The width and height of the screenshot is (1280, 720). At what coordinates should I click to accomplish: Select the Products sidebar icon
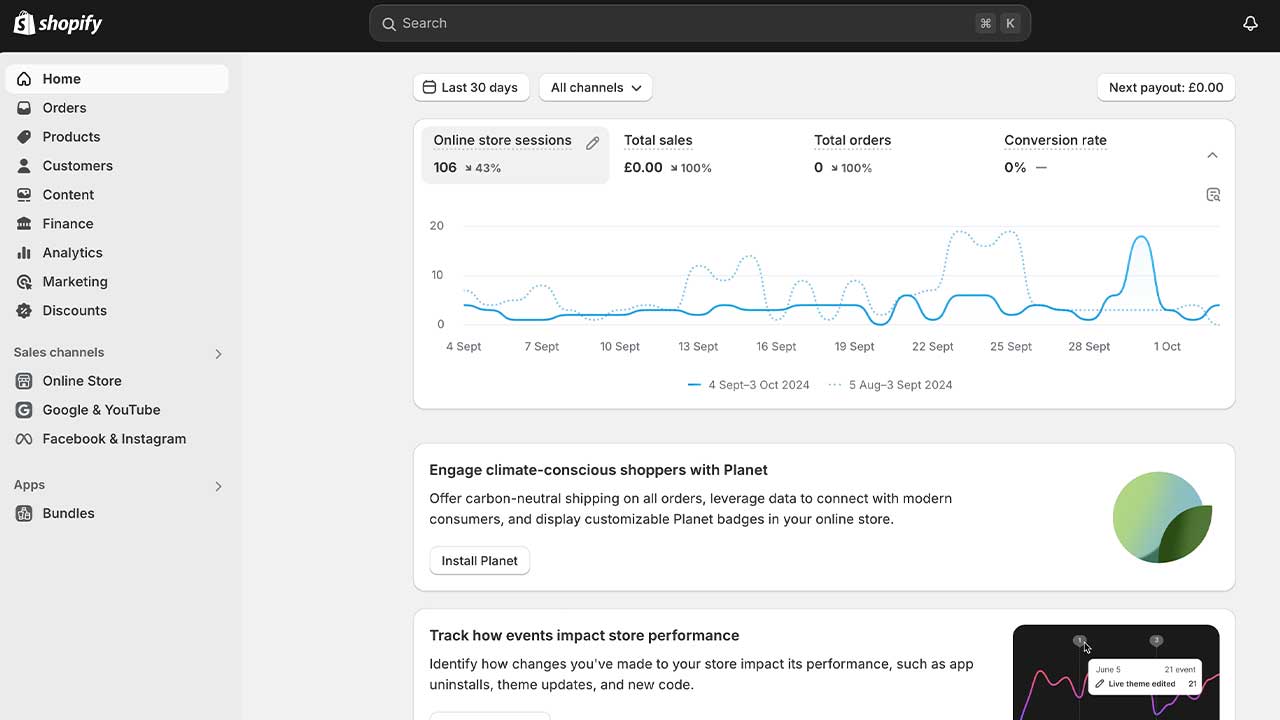click(24, 137)
